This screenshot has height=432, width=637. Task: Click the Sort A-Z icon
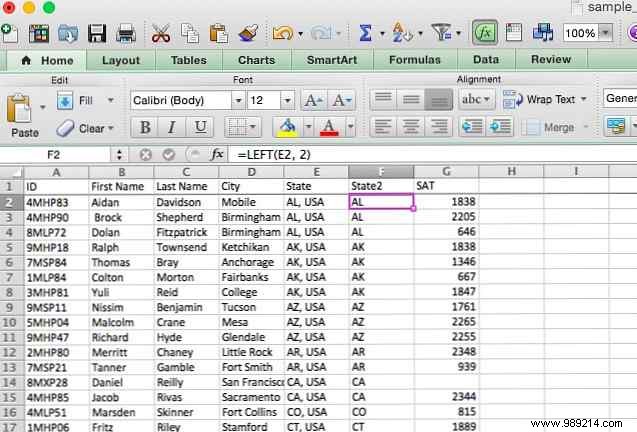pyautogui.click(x=401, y=33)
